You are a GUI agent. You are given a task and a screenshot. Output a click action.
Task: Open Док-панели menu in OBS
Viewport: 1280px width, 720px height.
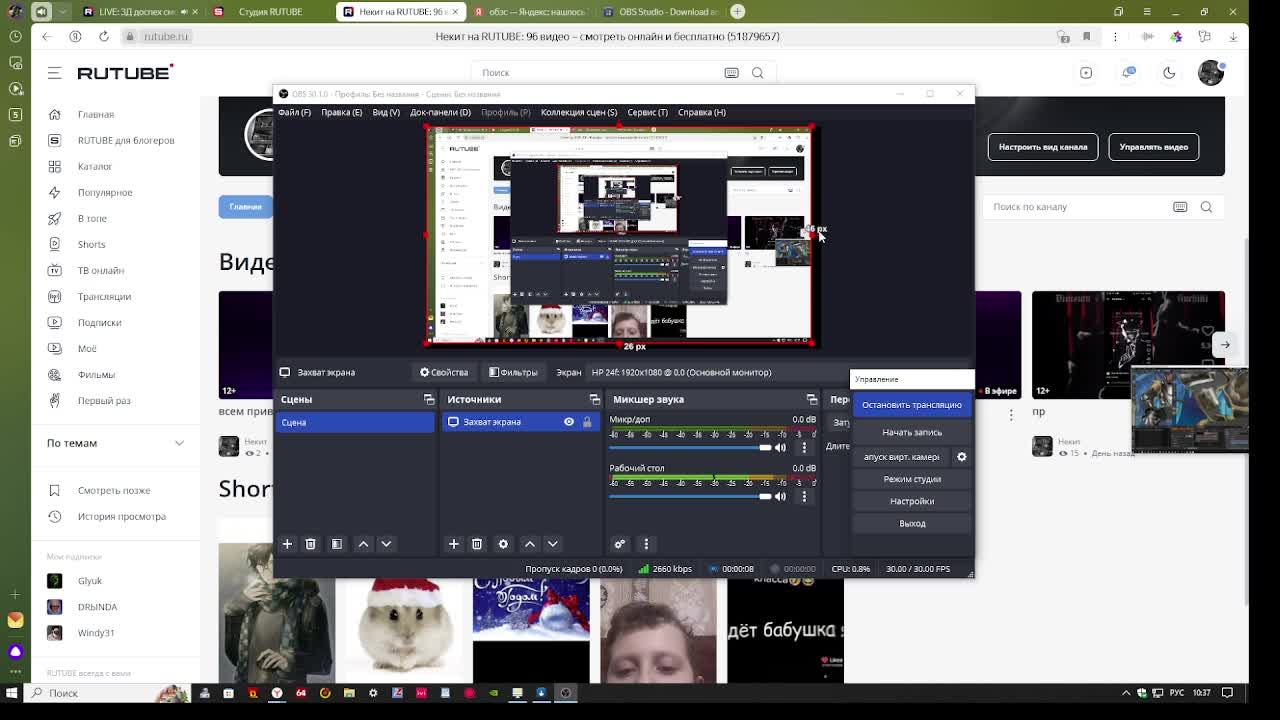pos(440,112)
